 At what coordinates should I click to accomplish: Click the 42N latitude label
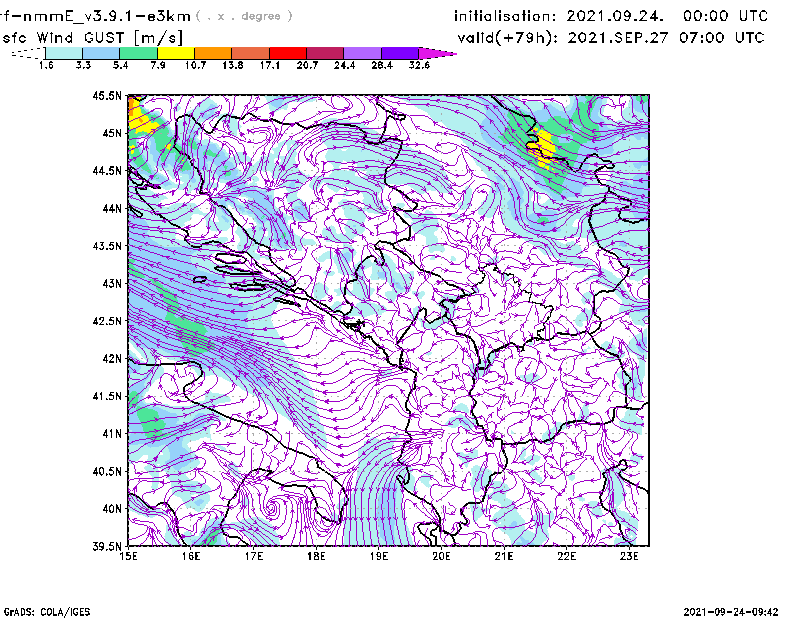click(x=112, y=358)
